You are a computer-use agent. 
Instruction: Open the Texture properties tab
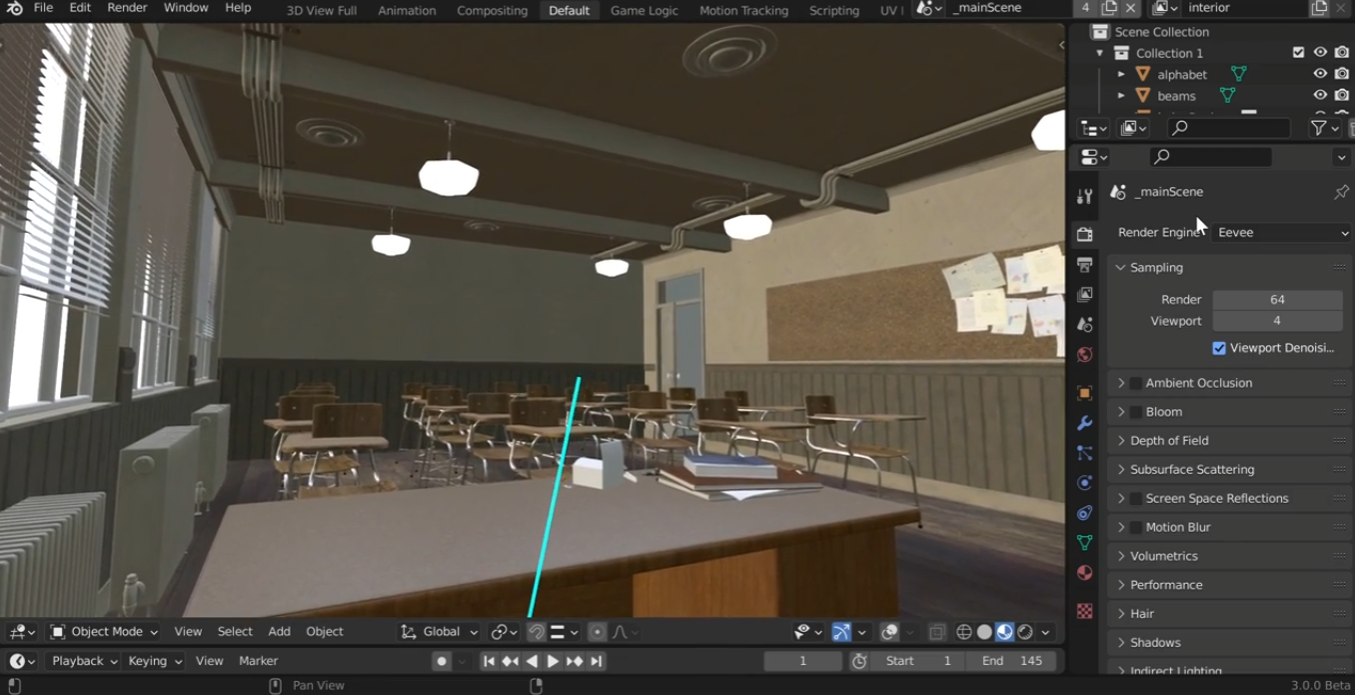tap(1084, 610)
